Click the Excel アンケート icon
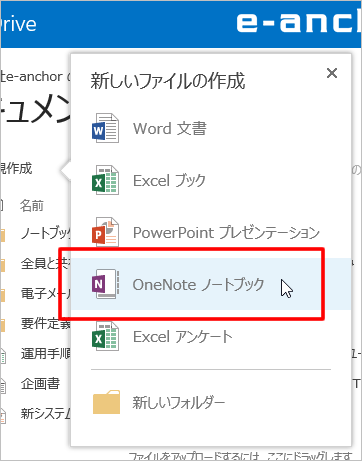The image size is (362, 461). point(105,336)
